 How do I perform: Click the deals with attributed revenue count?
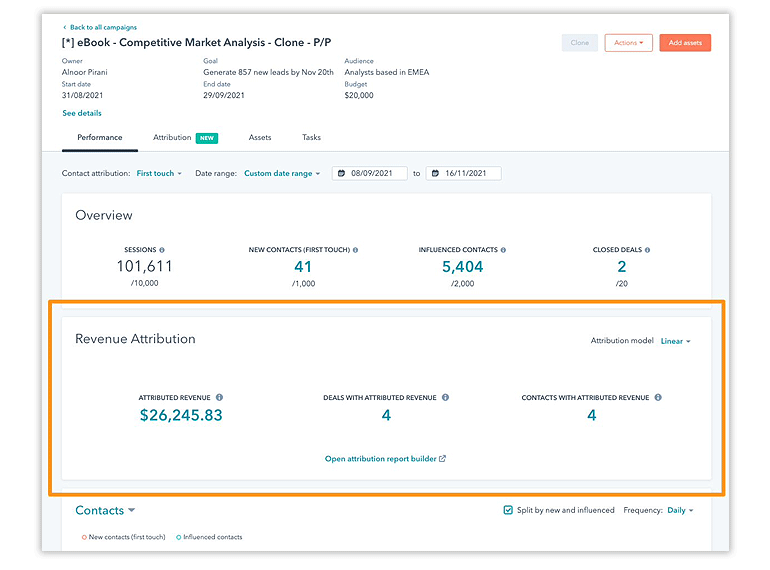tap(386, 415)
